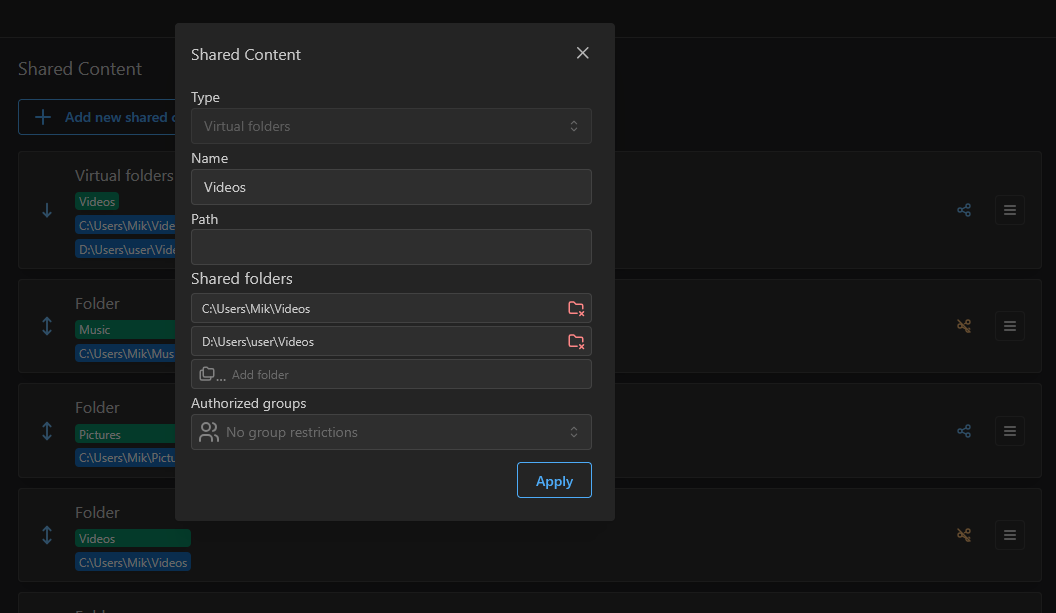Open hamburger menu on Virtual folders row
The height and width of the screenshot is (613, 1056).
tap(1010, 210)
